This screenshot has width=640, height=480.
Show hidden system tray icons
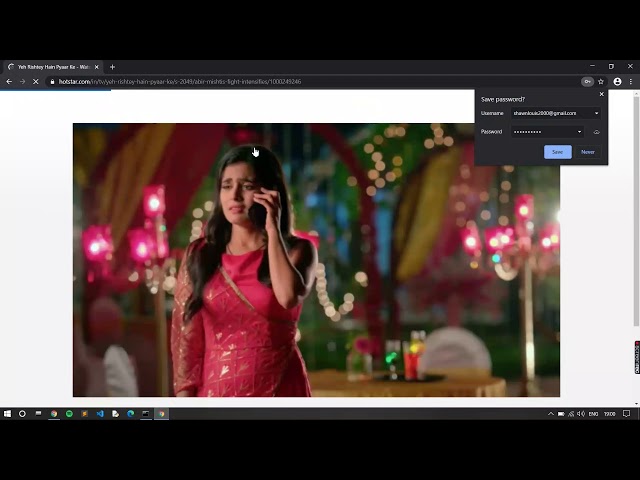(x=551, y=413)
